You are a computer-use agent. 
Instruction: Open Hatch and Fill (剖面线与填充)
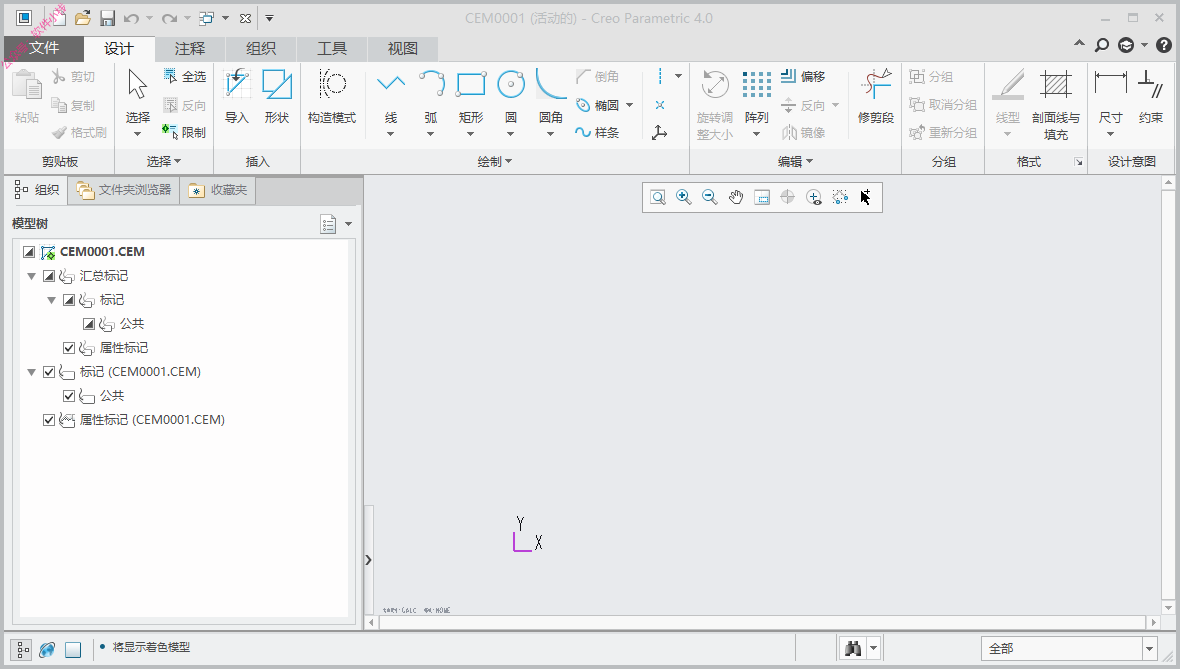[x=1056, y=104]
